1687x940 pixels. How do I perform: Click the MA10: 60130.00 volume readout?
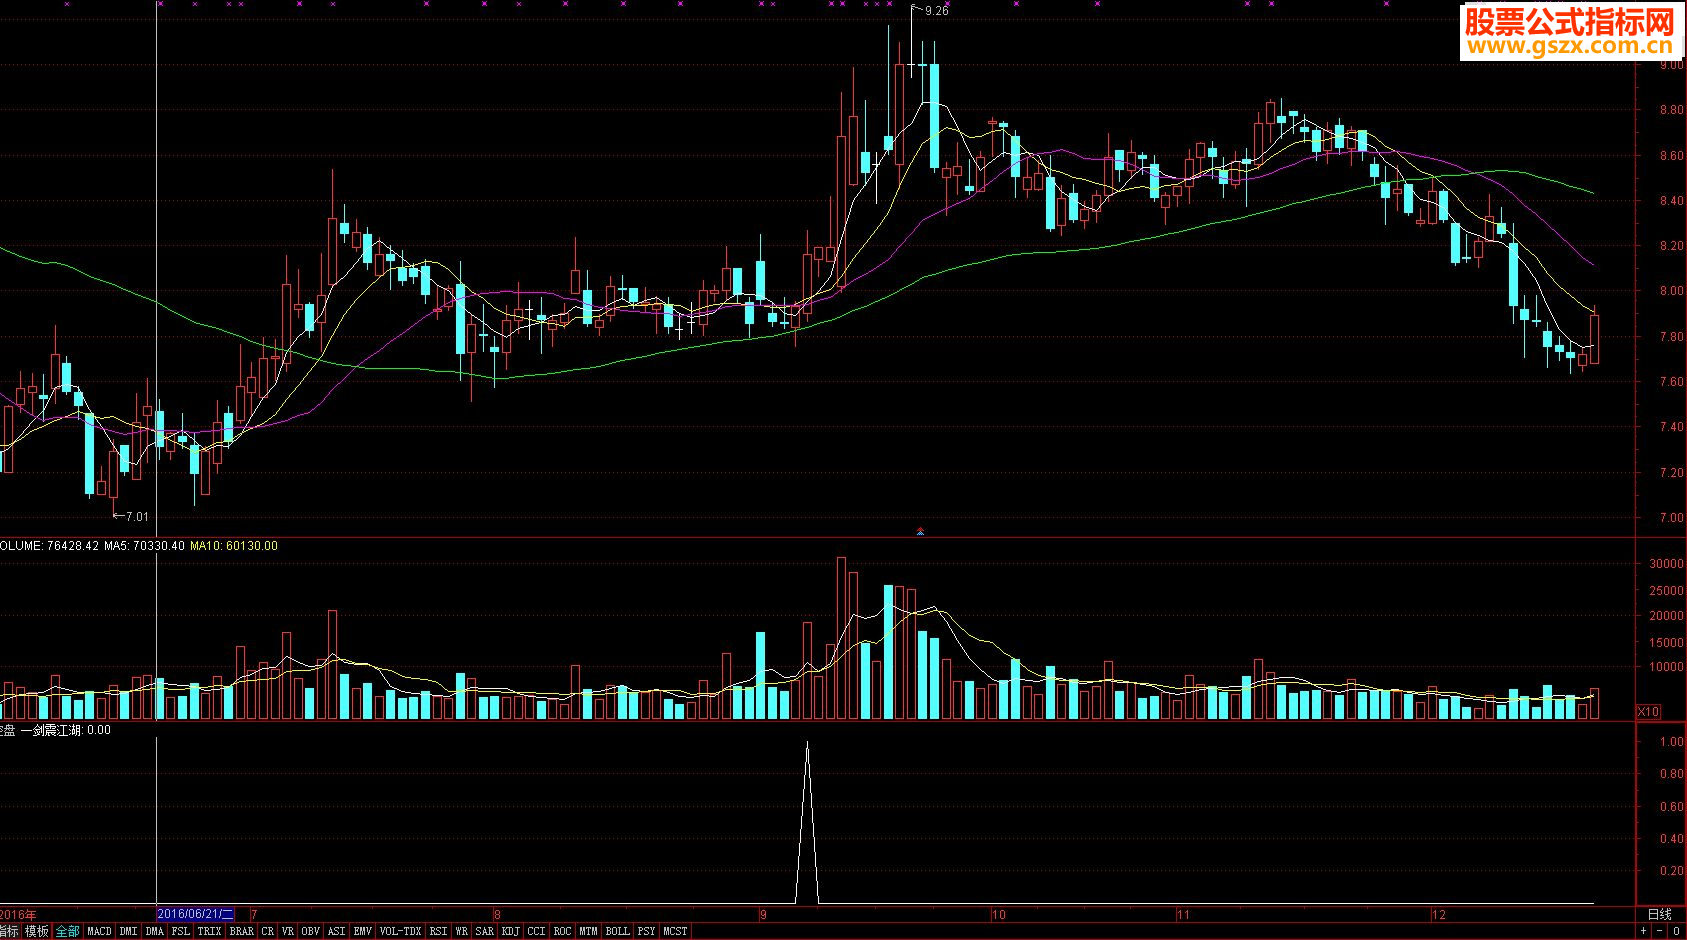[x=234, y=546]
